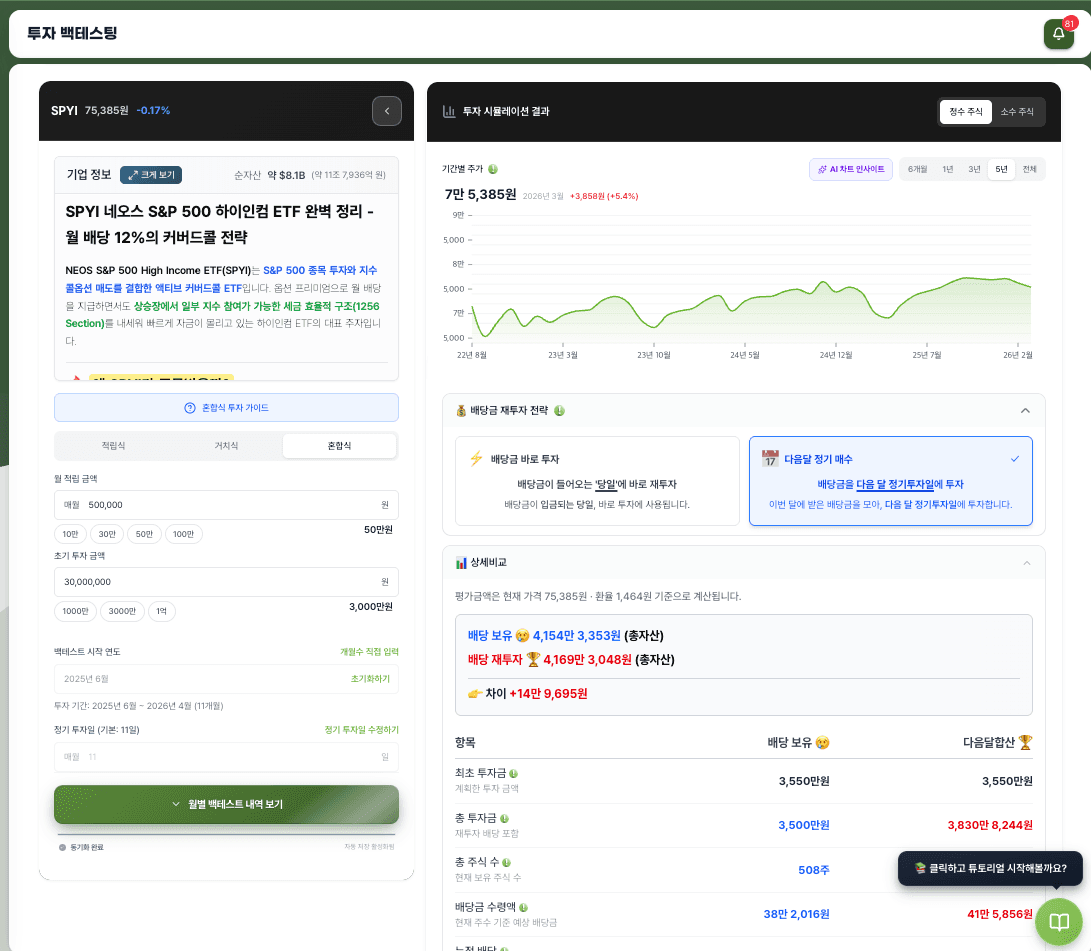This screenshot has width=1091, height=951.
Task: Click the lightning icon on 배당금 바로 투자
Action: pyautogui.click(x=477, y=459)
